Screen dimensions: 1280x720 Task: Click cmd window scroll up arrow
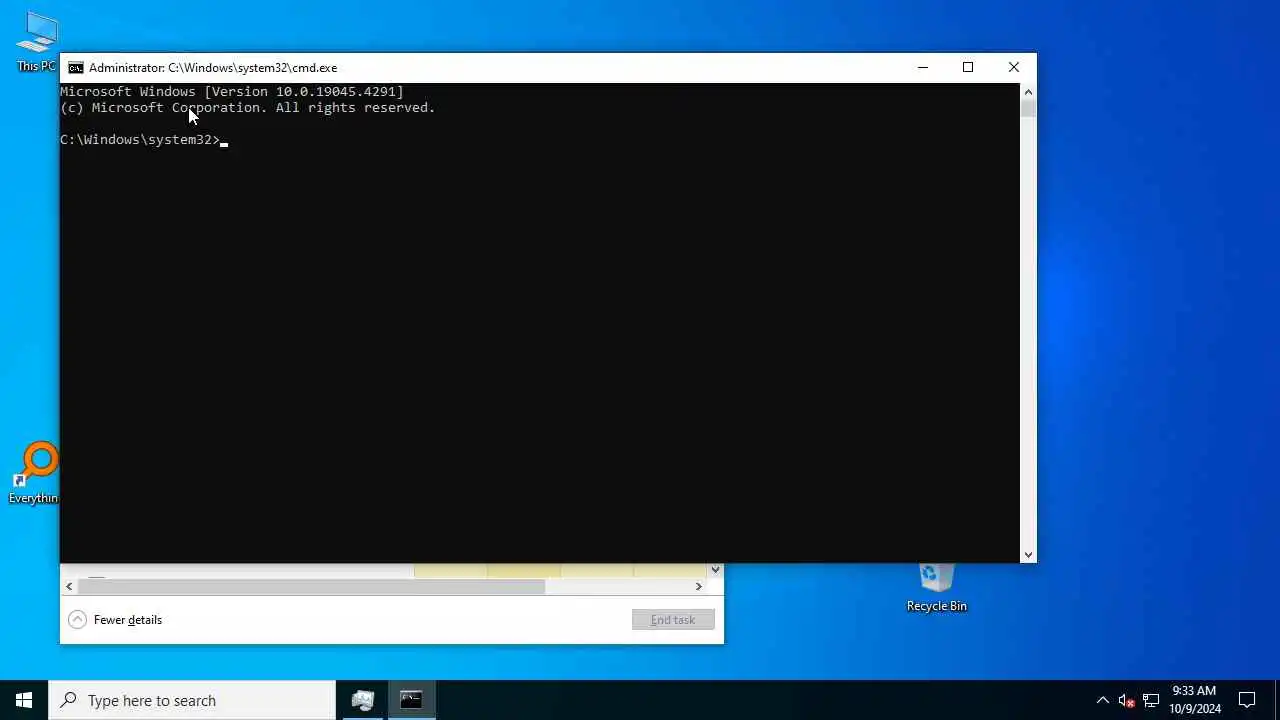coord(1028,92)
